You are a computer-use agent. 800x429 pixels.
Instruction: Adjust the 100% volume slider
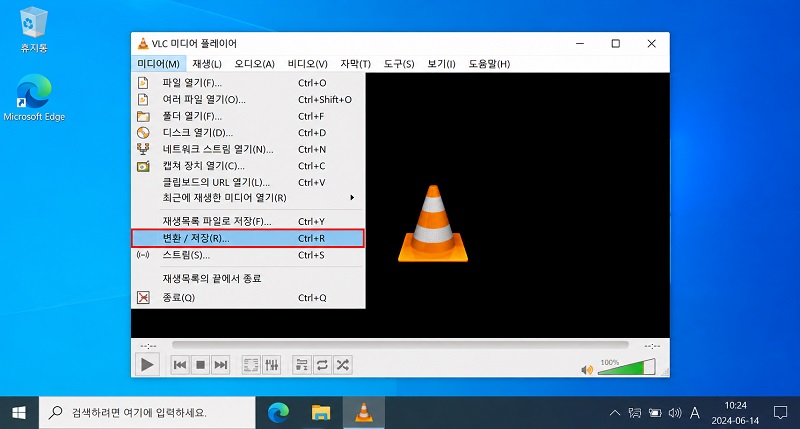pyautogui.click(x=627, y=367)
